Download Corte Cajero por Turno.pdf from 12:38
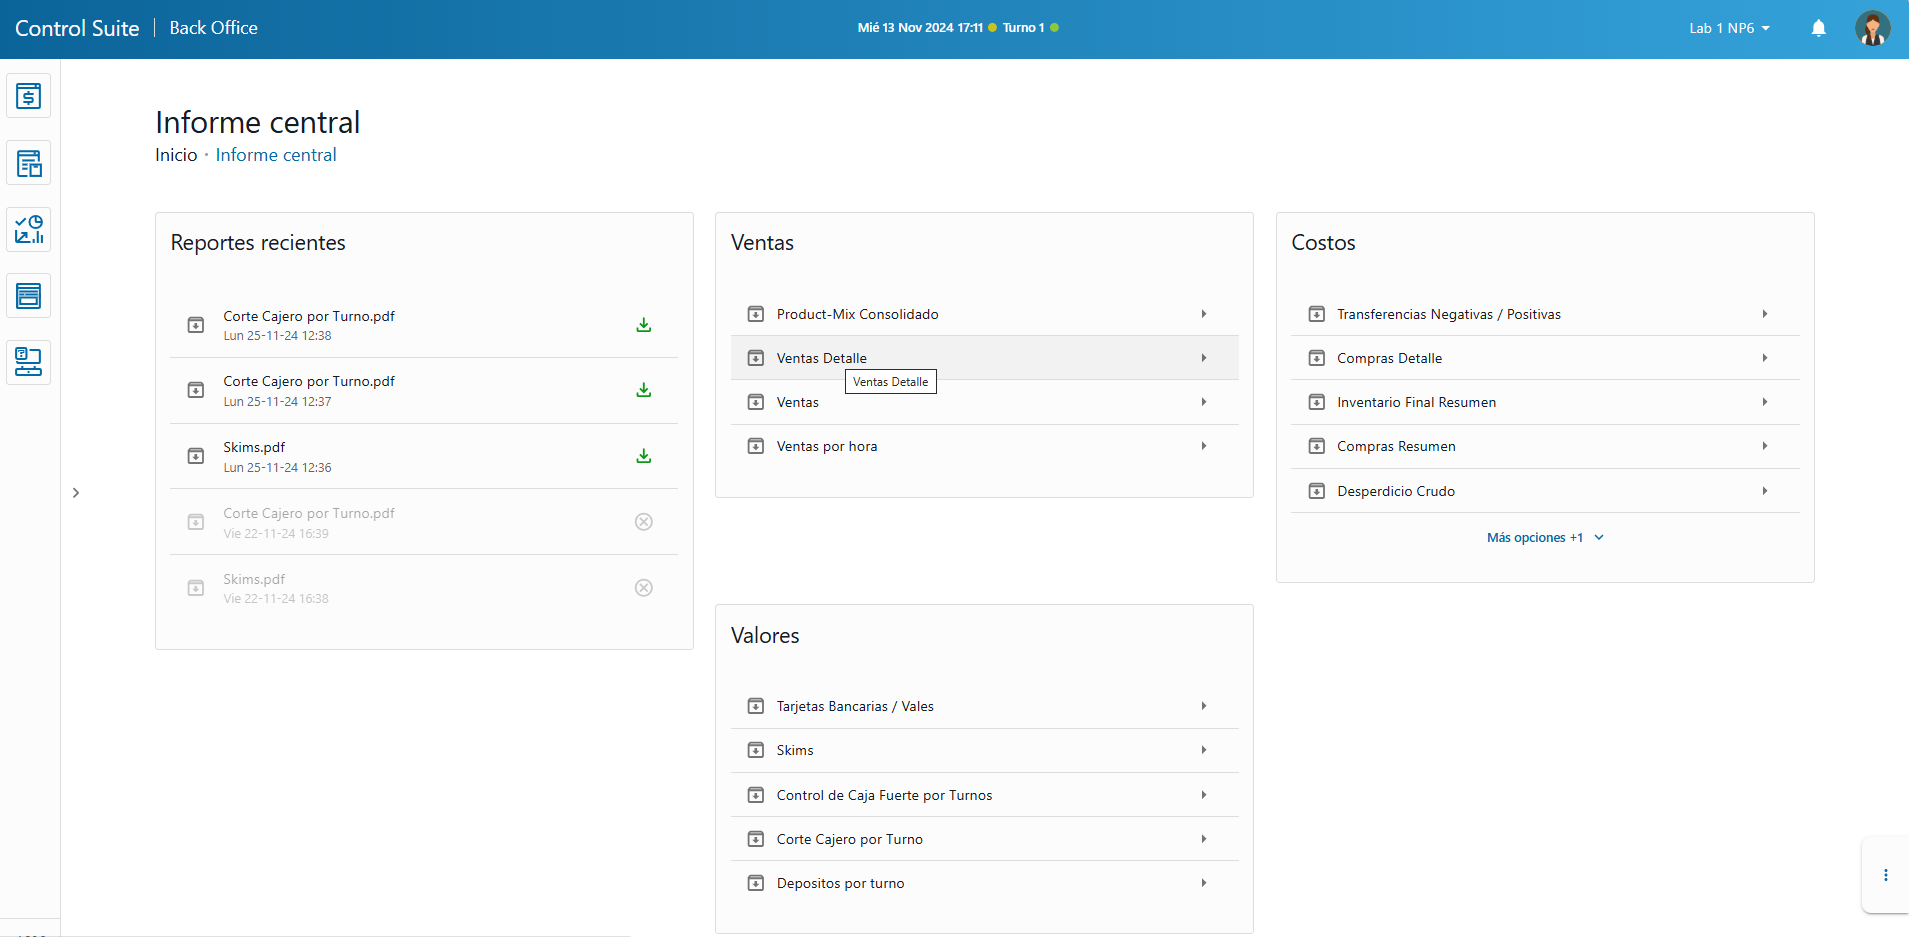Viewport: 1909px width, 937px height. (643, 325)
